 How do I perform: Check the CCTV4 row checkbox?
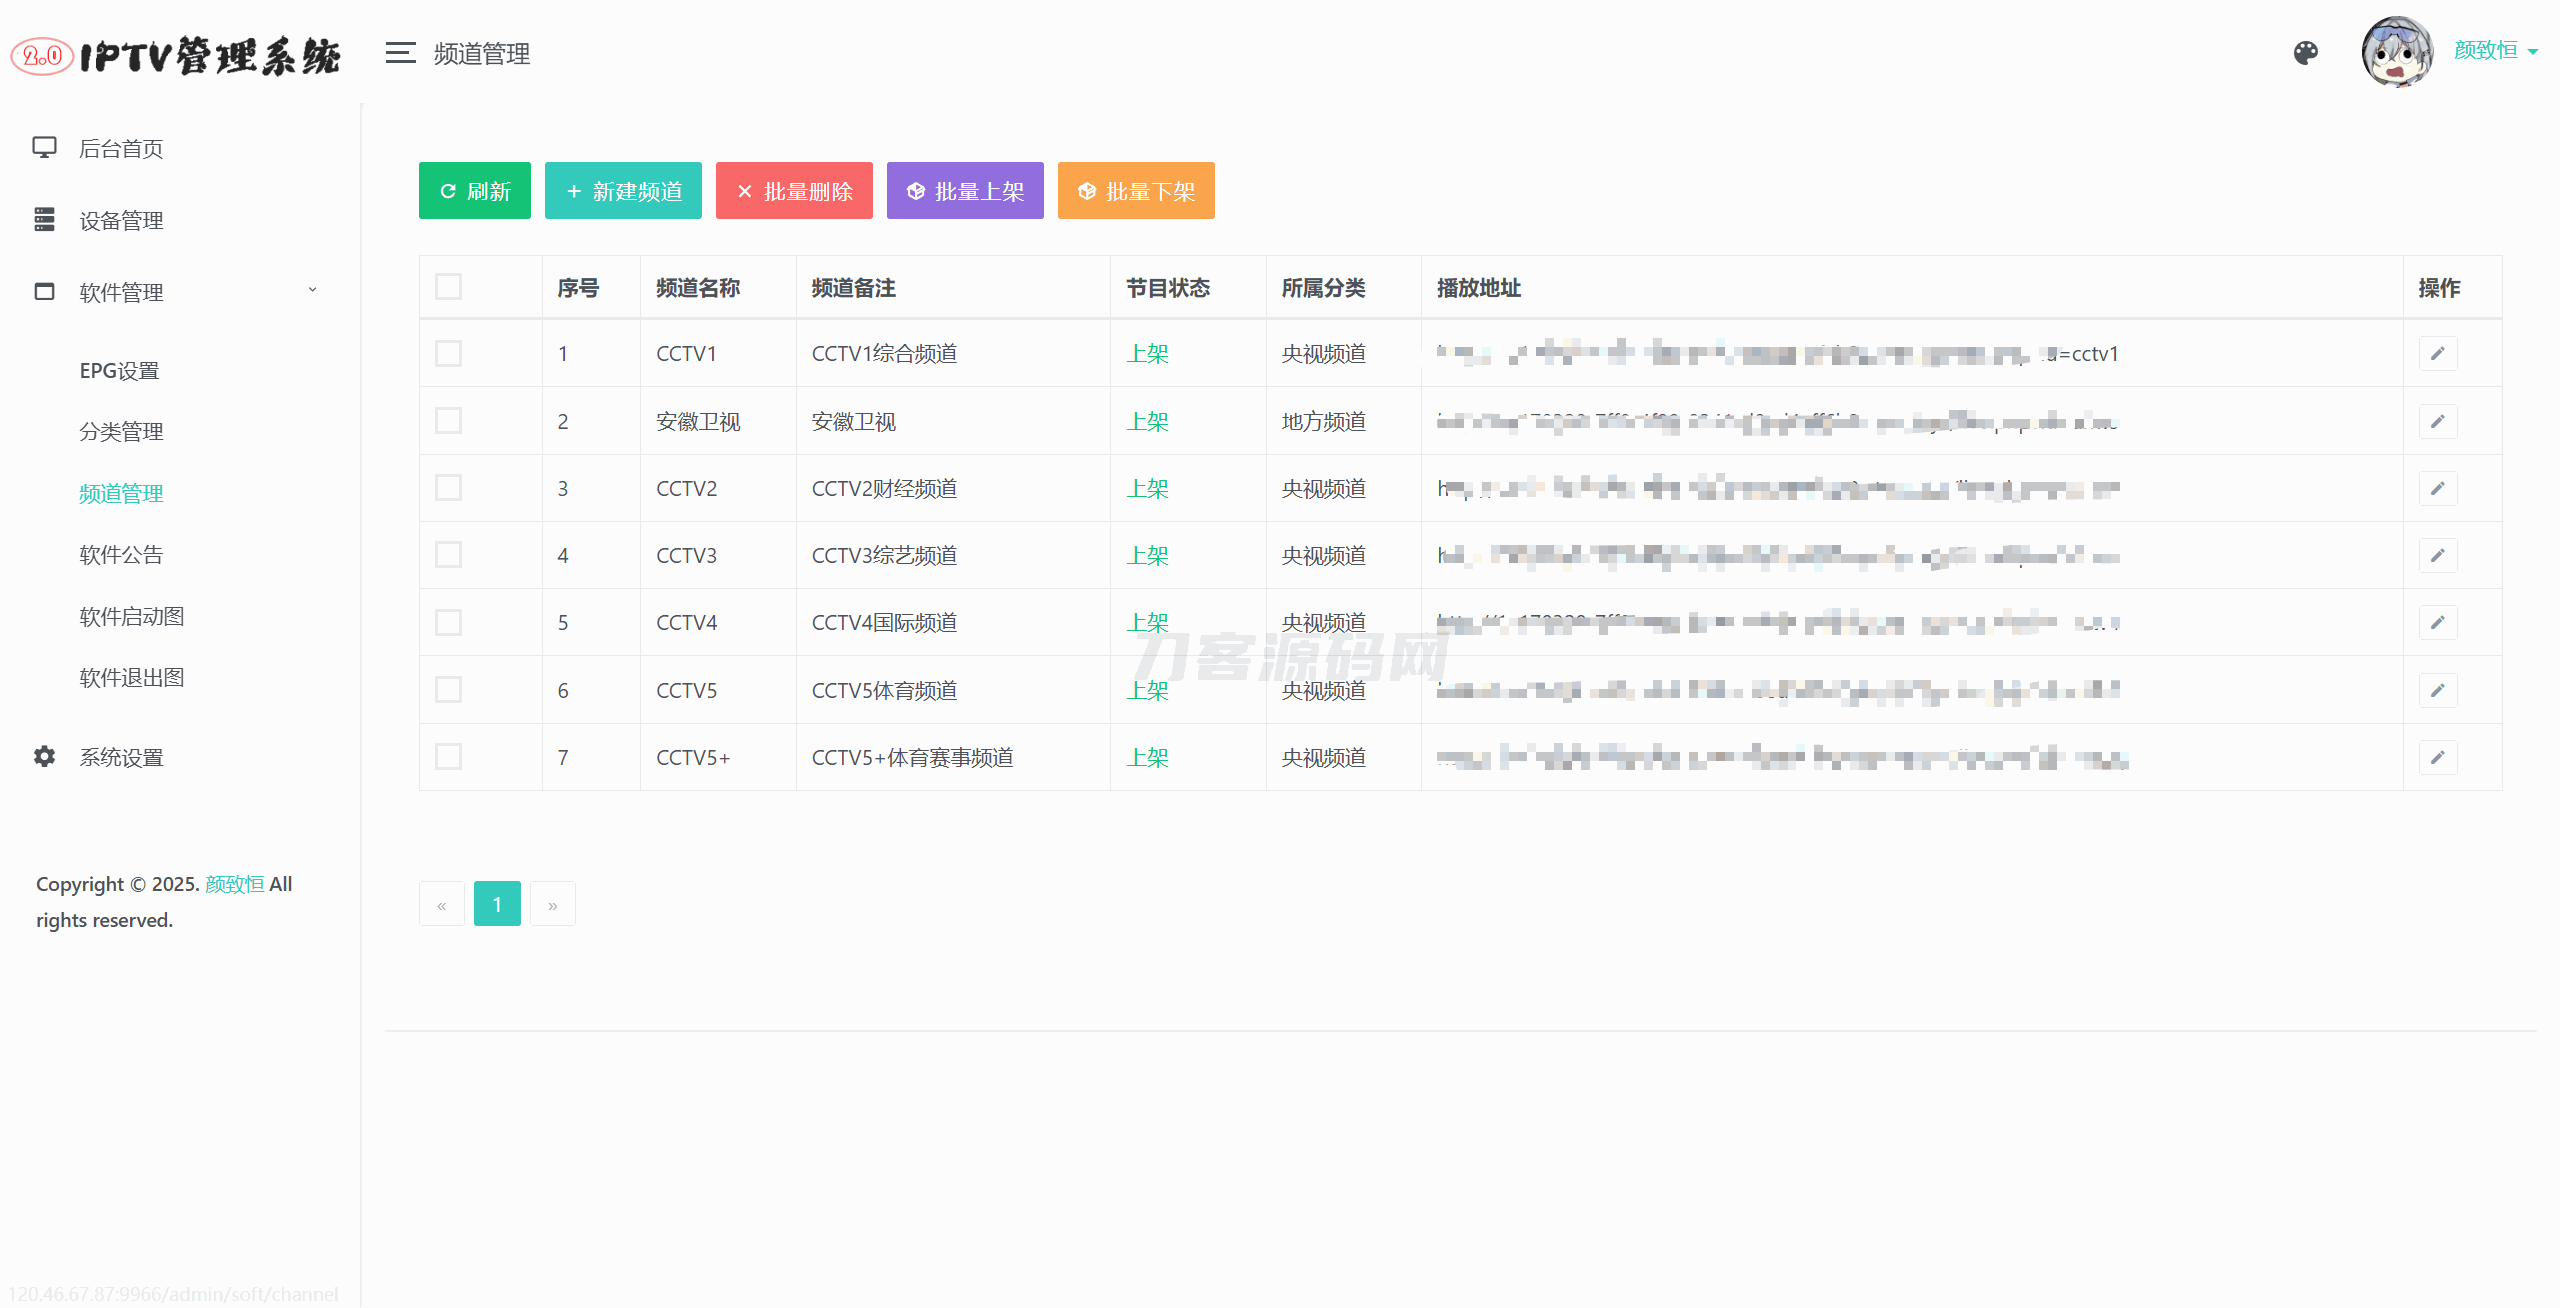click(448, 623)
